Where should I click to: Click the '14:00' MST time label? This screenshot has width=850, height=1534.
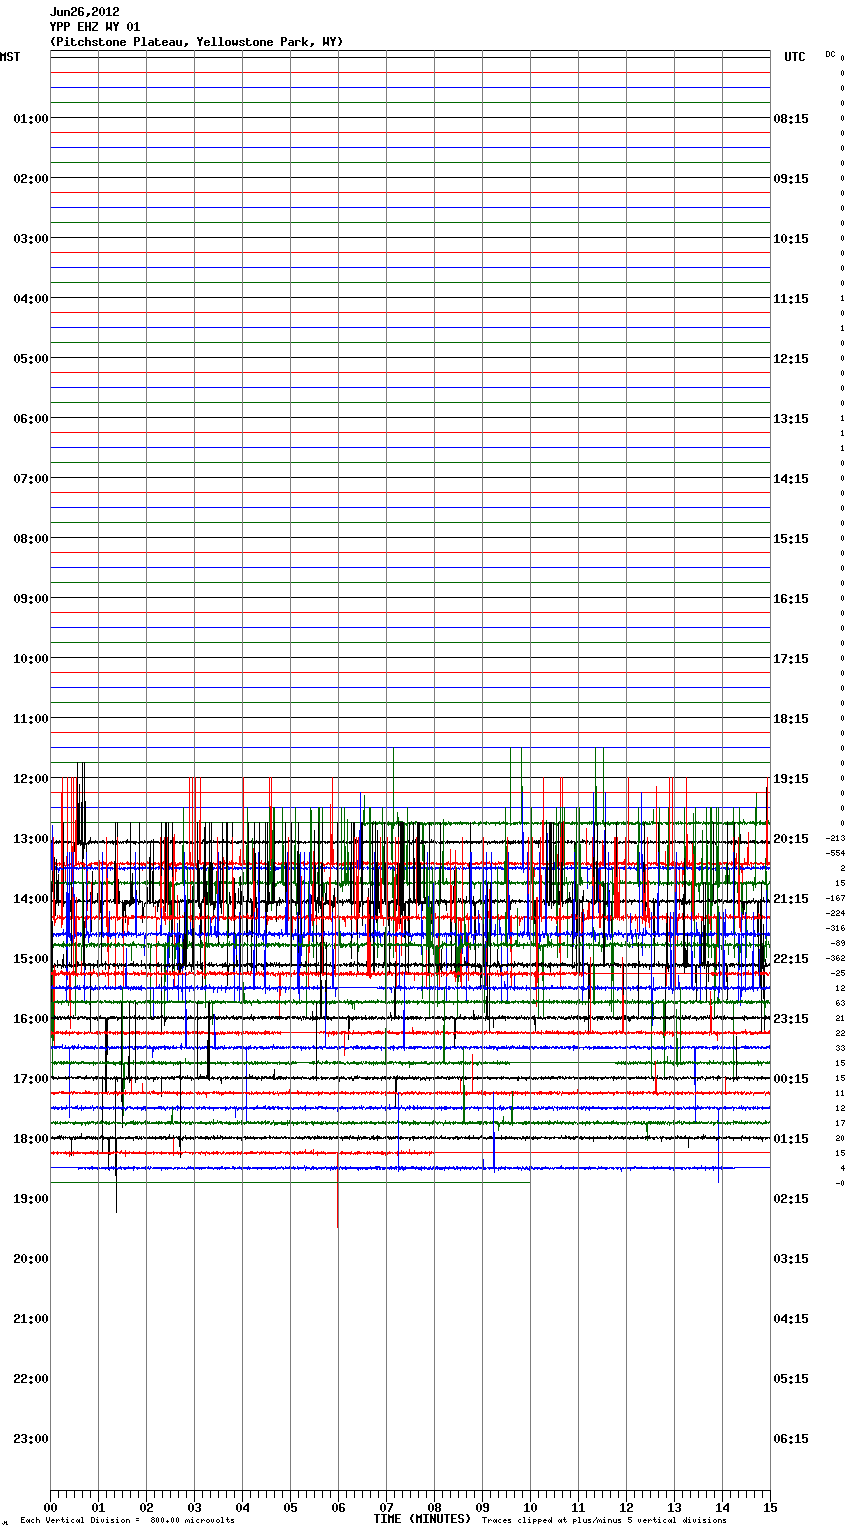click(x=31, y=899)
